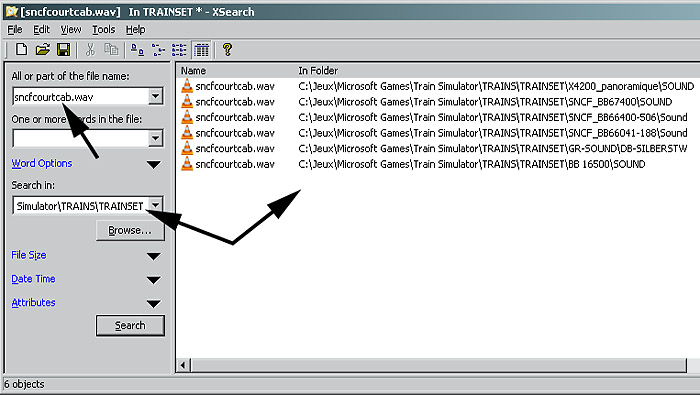
Task: Click the '6 objects' status bar text
Action: pos(25,384)
